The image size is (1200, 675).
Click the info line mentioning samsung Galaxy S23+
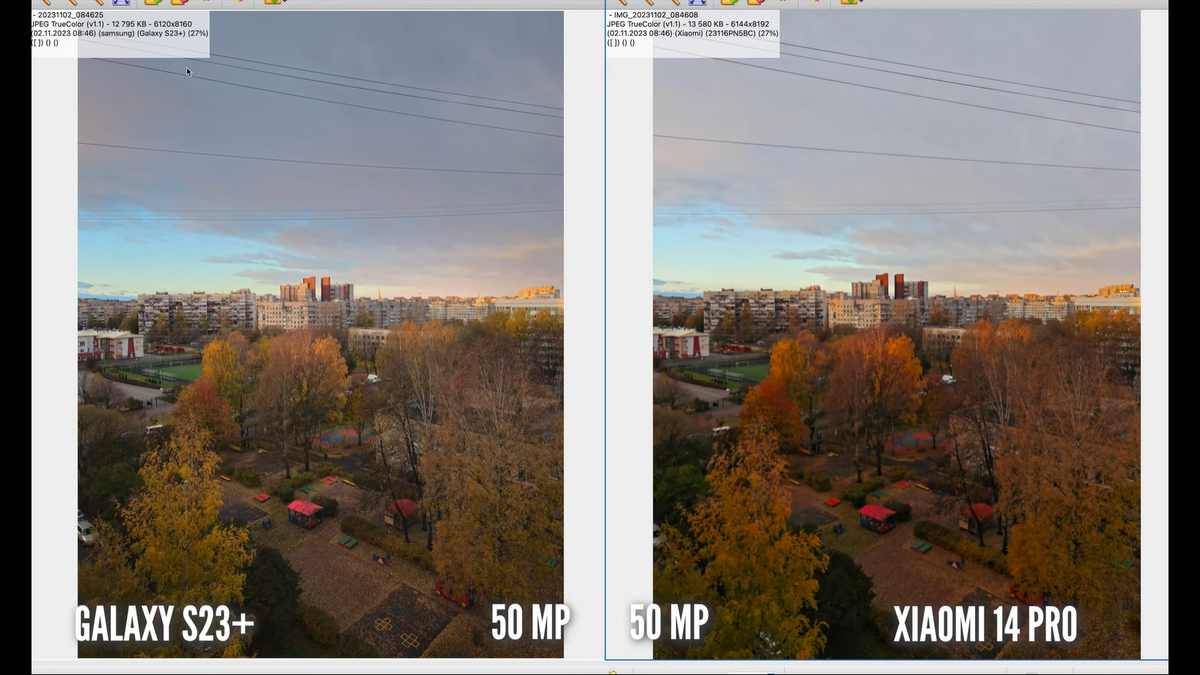(120, 33)
